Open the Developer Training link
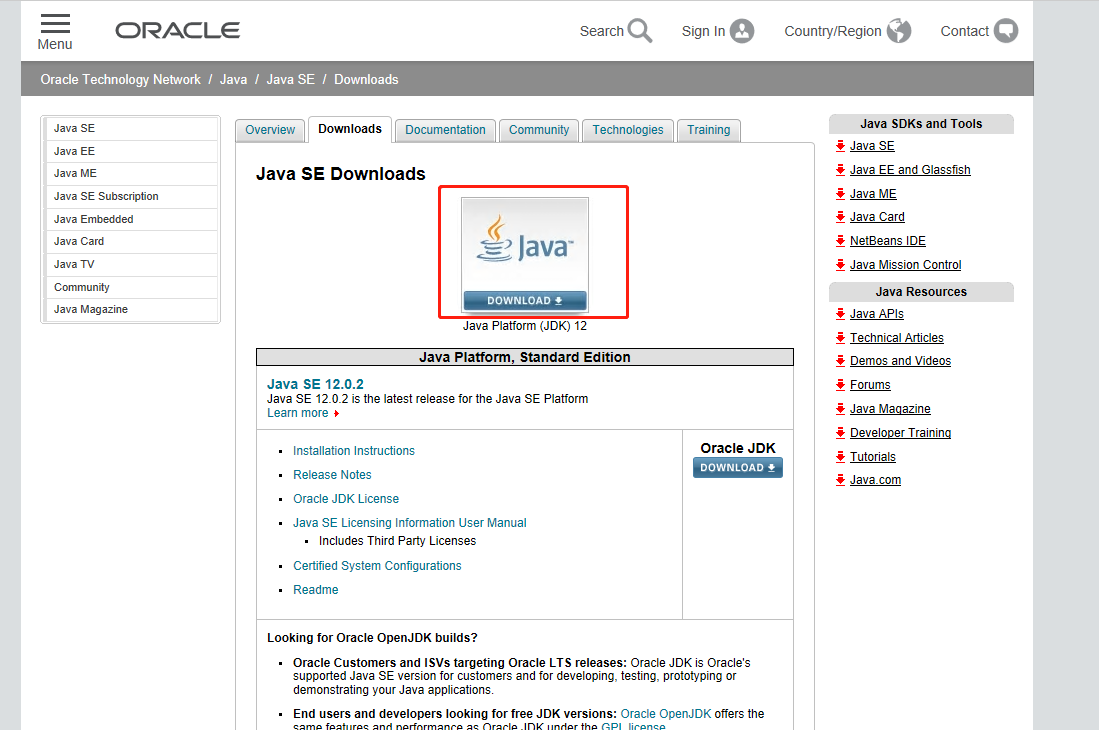This screenshot has height=730, width=1099. pyautogui.click(x=900, y=433)
